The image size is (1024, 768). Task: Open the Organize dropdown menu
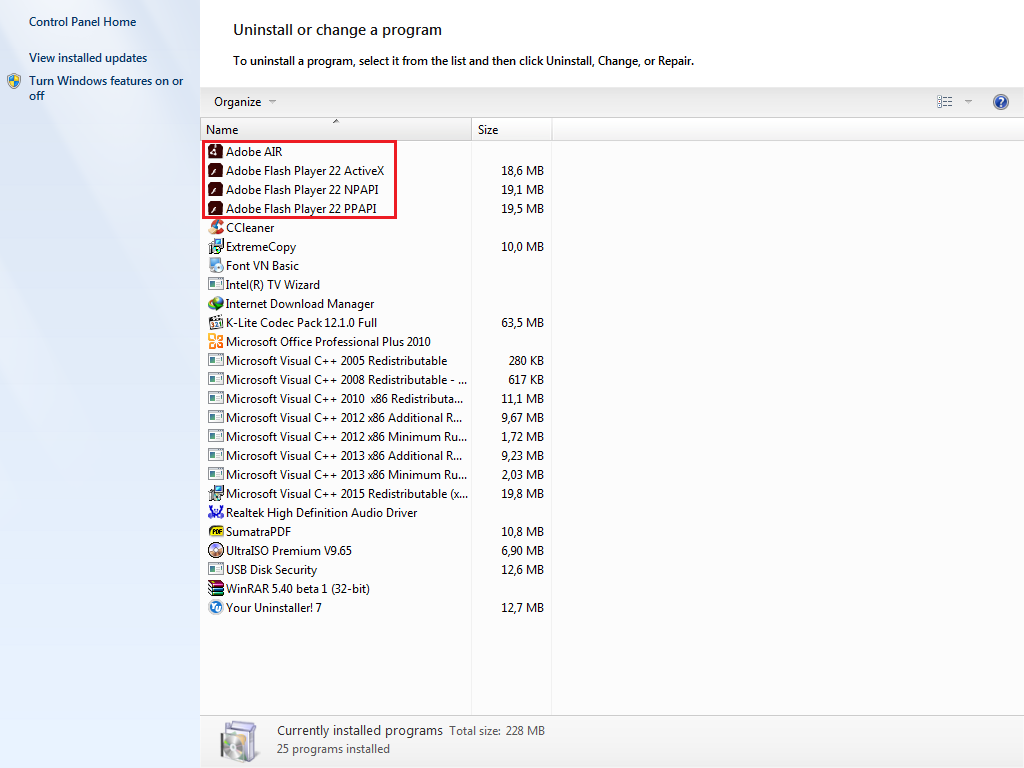coord(245,102)
